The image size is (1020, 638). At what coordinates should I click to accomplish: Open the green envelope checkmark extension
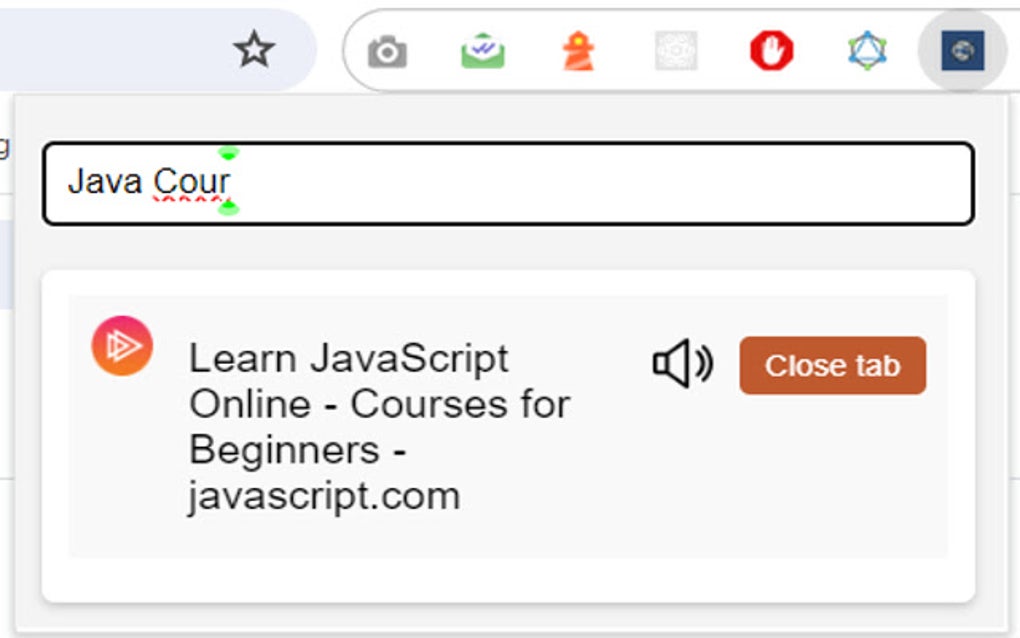coord(482,51)
